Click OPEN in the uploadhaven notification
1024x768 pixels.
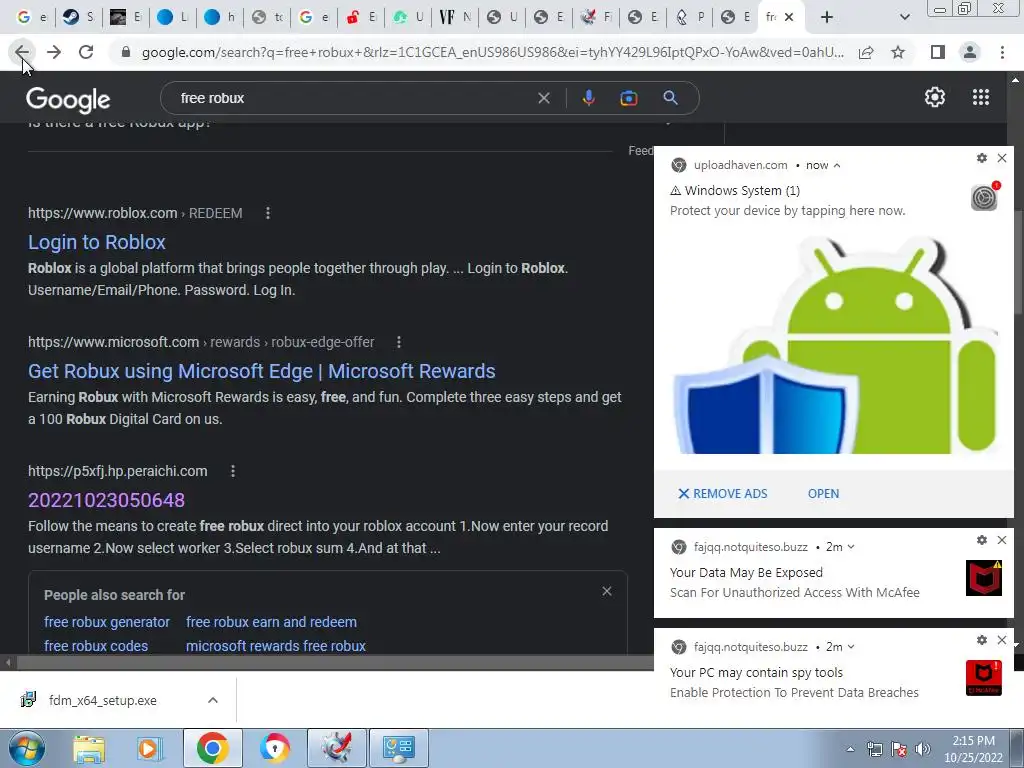tap(823, 494)
